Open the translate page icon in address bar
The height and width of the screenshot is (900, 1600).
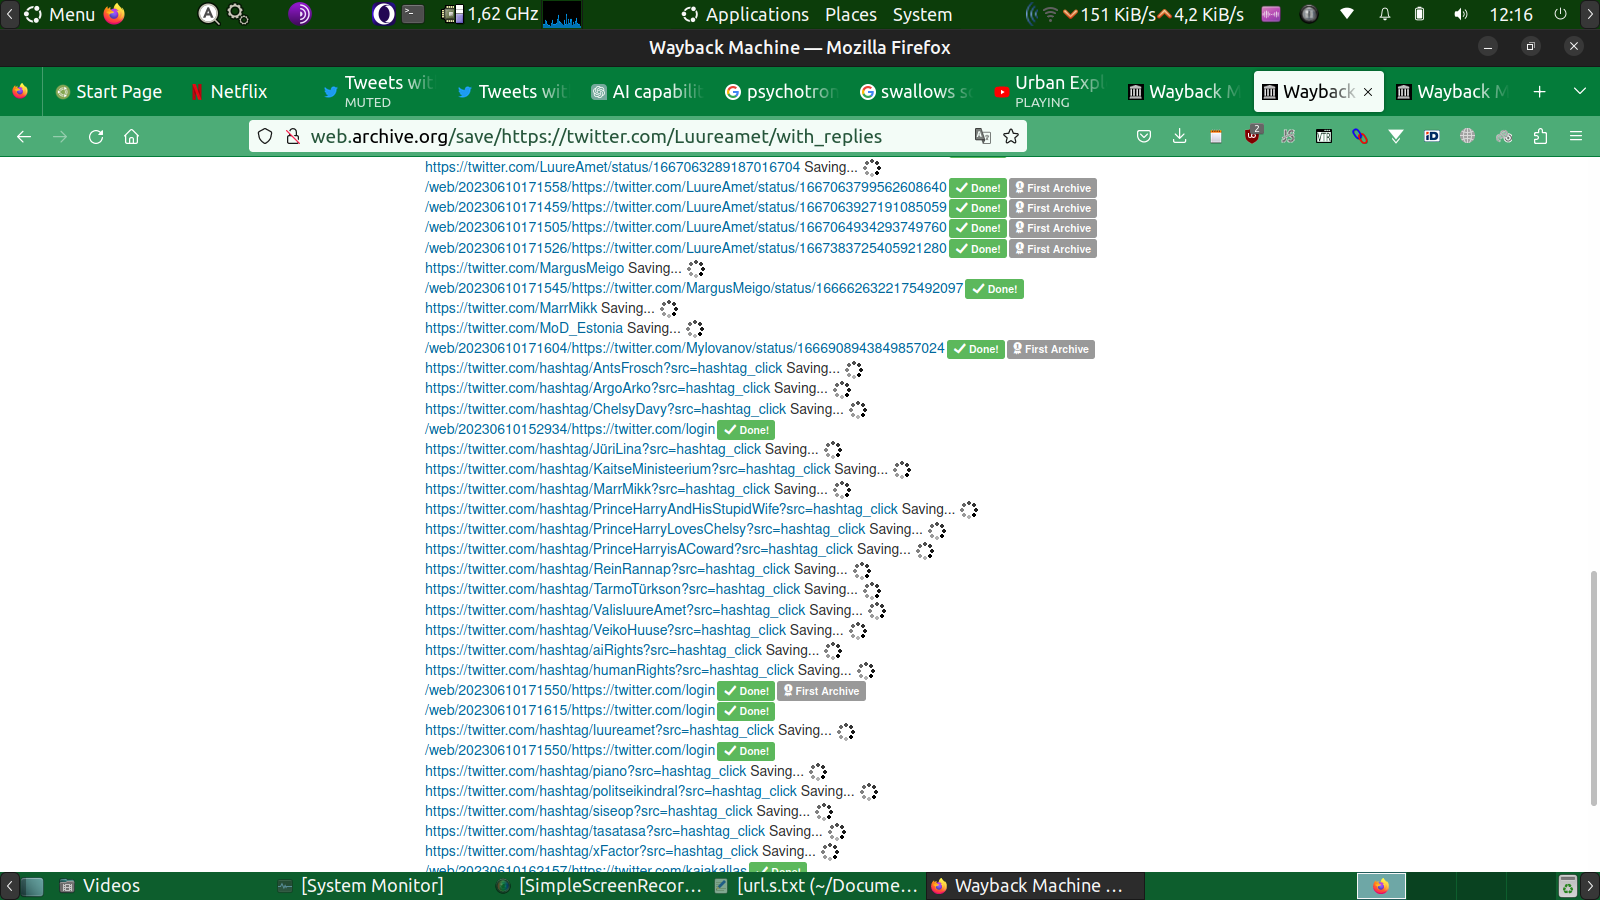[x=983, y=137]
